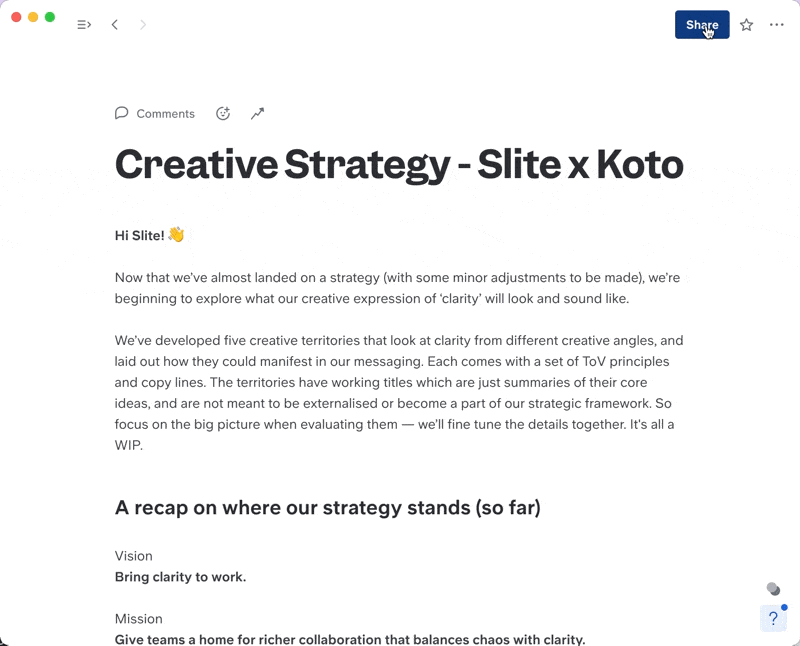The width and height of the screenshot is (800, 646).
Task: Select the A recap on where our strategy heading
Action: point(328,508)
